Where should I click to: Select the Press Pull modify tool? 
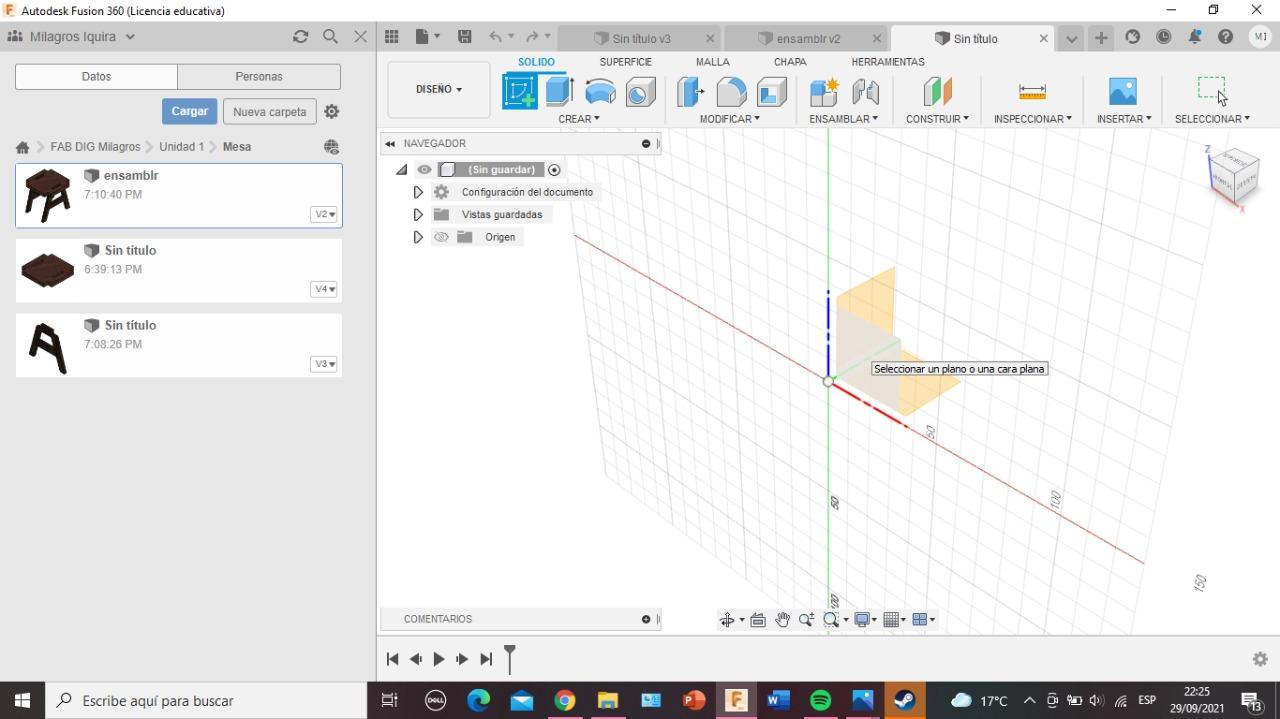pos(690,92)
